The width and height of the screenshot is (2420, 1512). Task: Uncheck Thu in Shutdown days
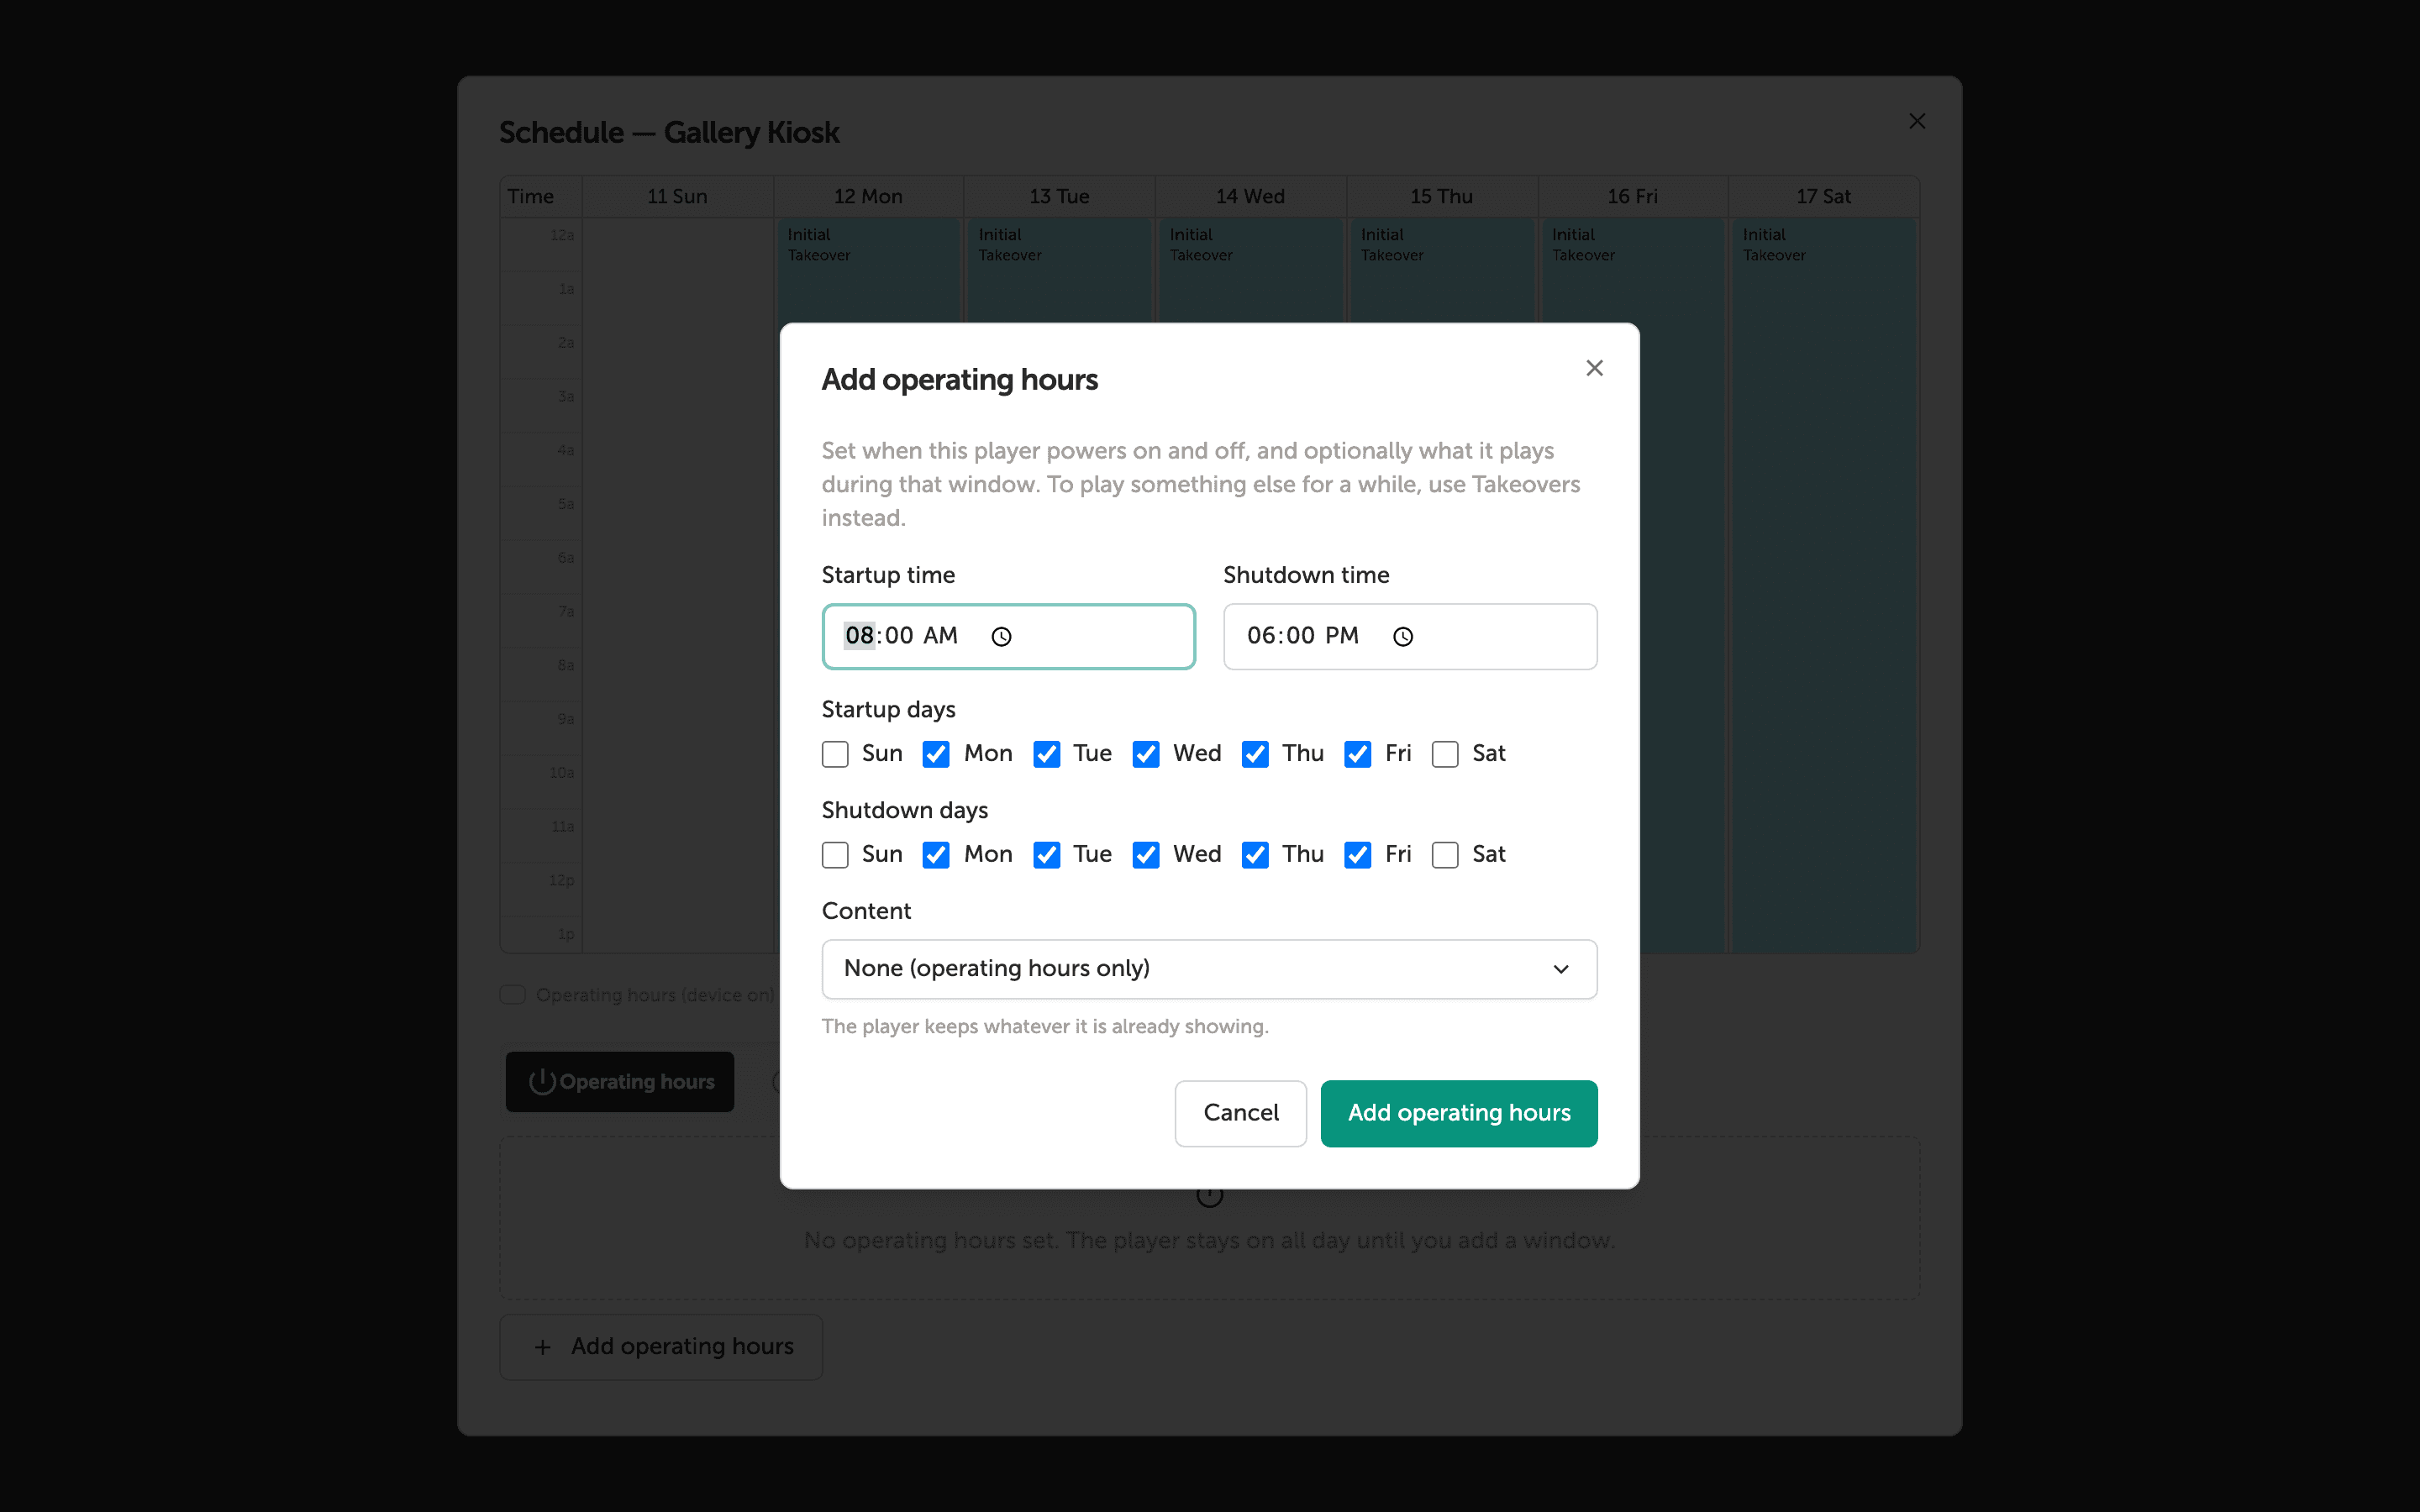coord(1255,855)
